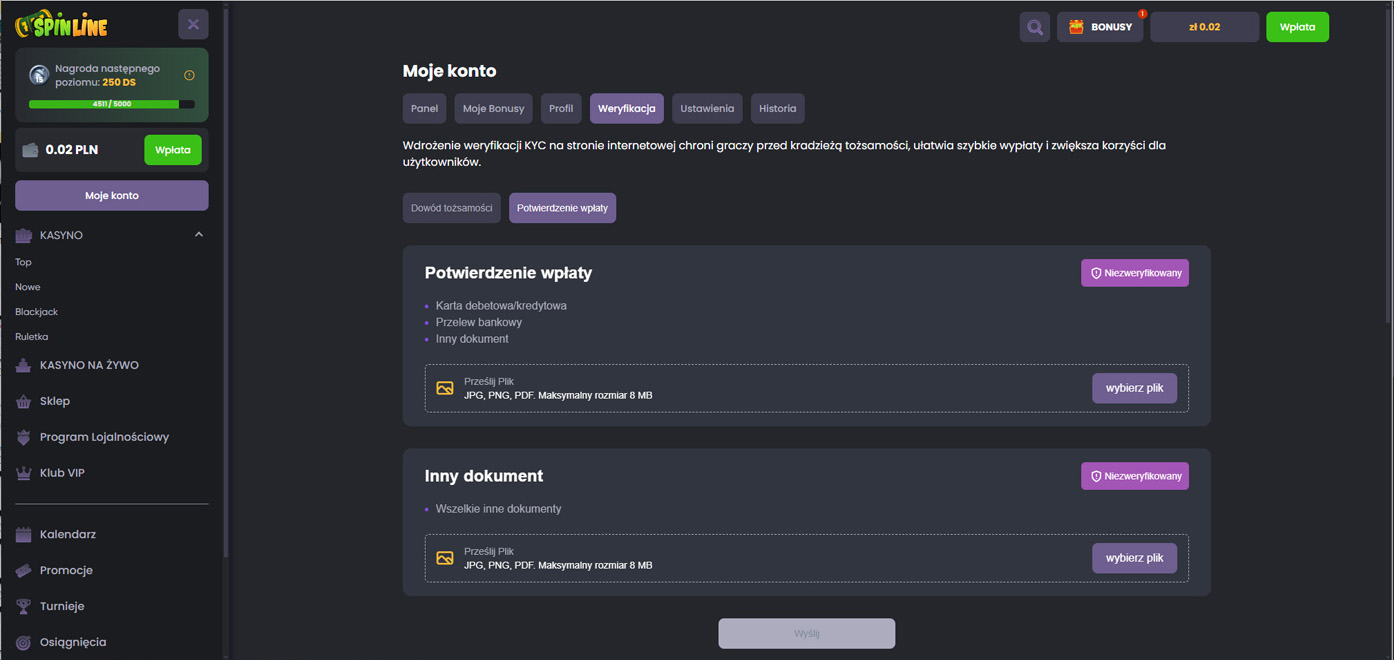Close the sidebar with X icon
This screenshot has height=660, width=1394.
193,24
